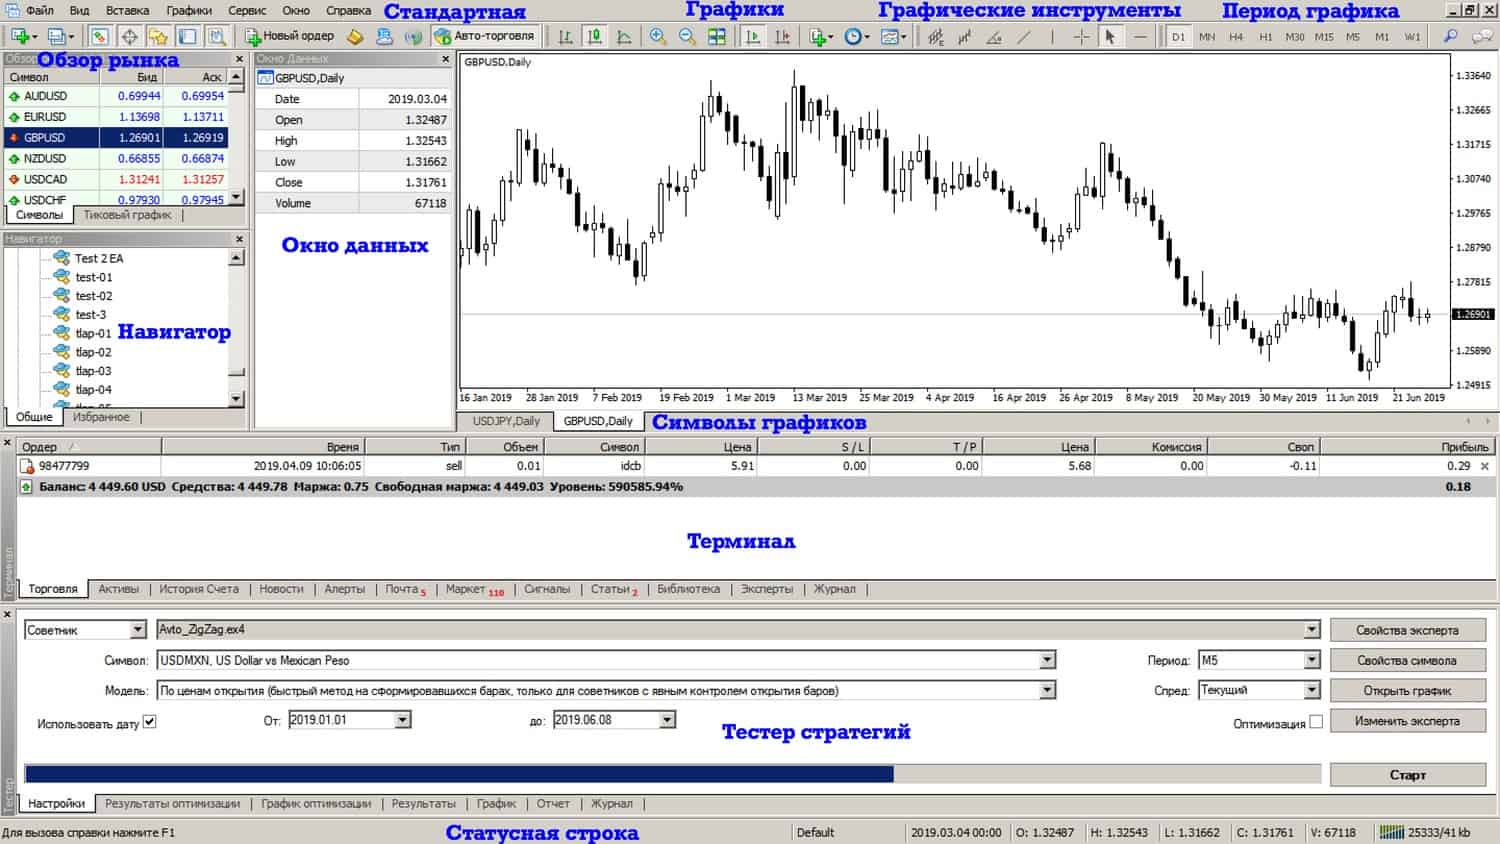
Task: Select the H4 chart period
Action: (x=1236, y=36)
